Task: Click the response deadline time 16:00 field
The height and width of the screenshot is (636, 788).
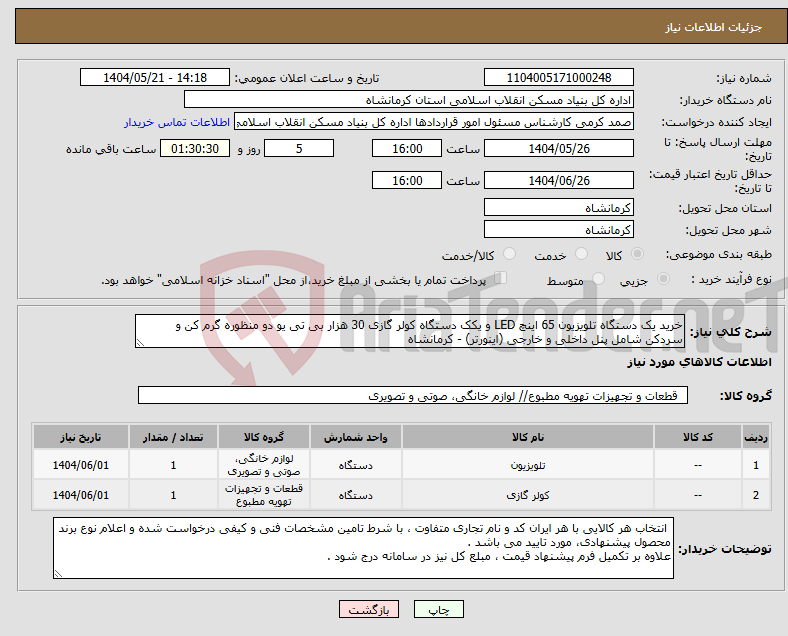Action: coord(407,149)
